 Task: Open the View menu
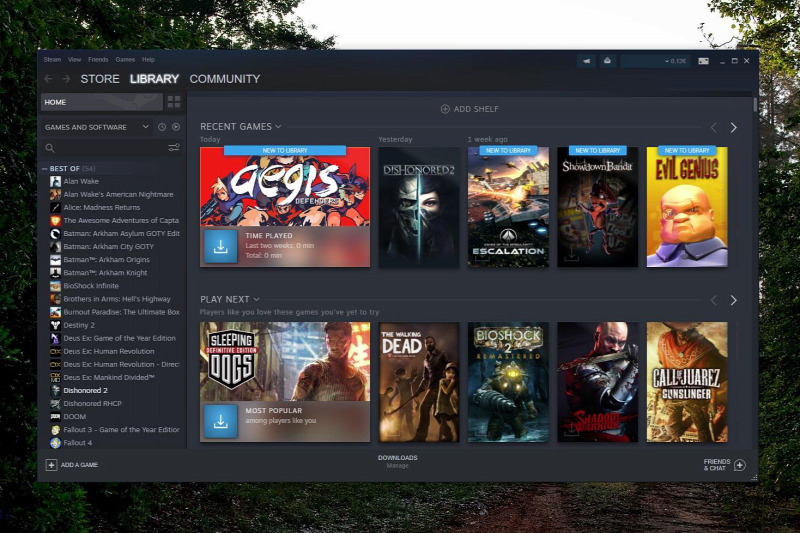point(74,60)
